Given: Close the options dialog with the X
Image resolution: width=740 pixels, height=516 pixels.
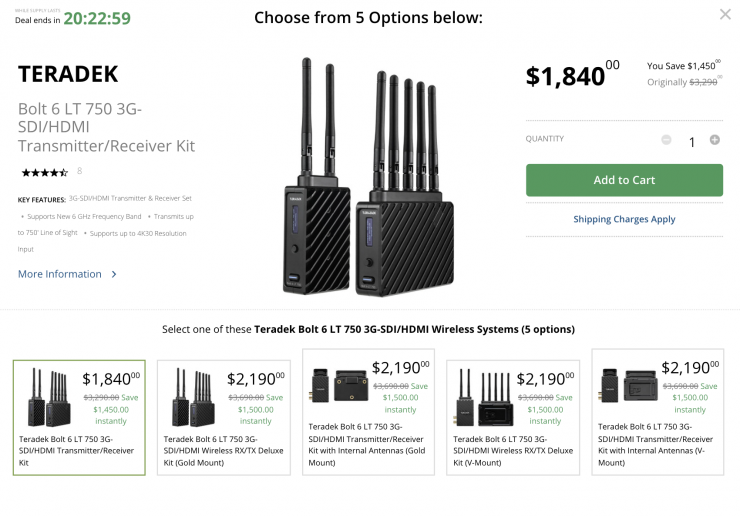Looking at the screenshot, I should pos(725,15).
